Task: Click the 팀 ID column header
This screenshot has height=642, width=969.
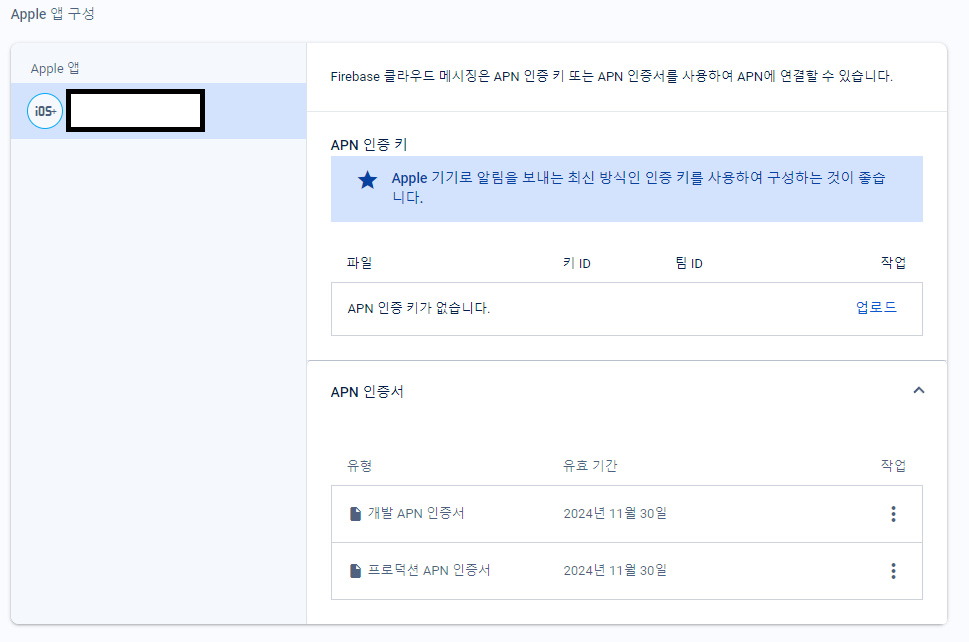Action: pyautogui.click(x=688, y=263)
